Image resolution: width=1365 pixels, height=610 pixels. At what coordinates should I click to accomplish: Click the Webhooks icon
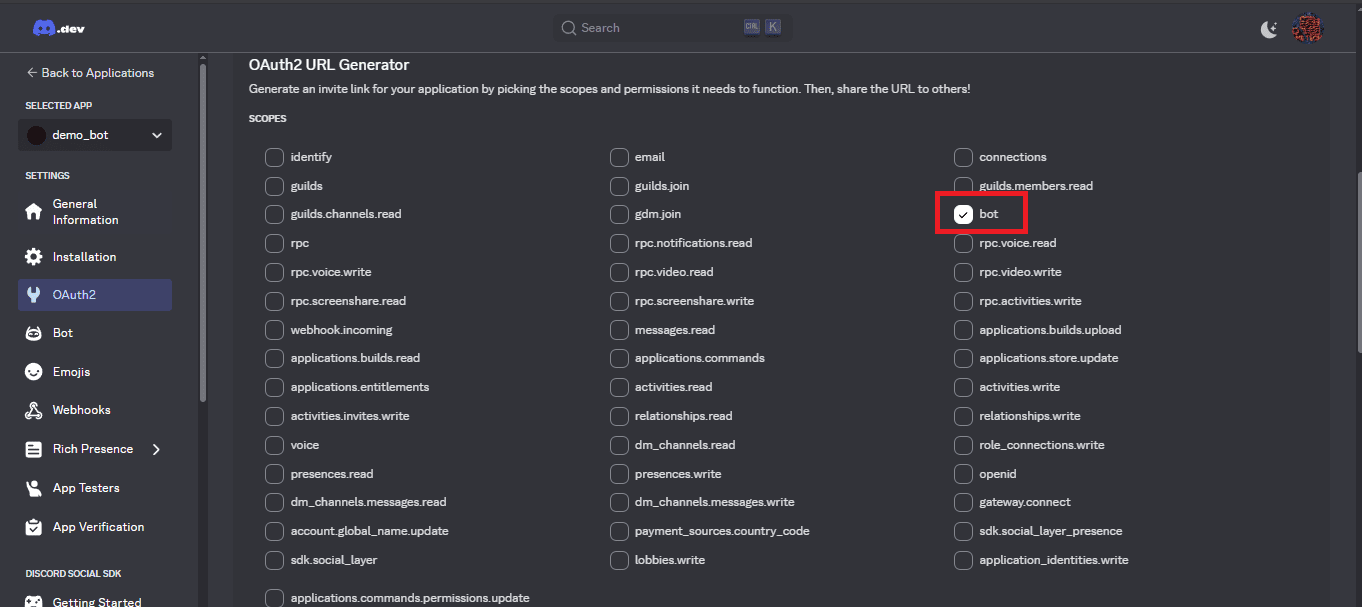(34, 410)
